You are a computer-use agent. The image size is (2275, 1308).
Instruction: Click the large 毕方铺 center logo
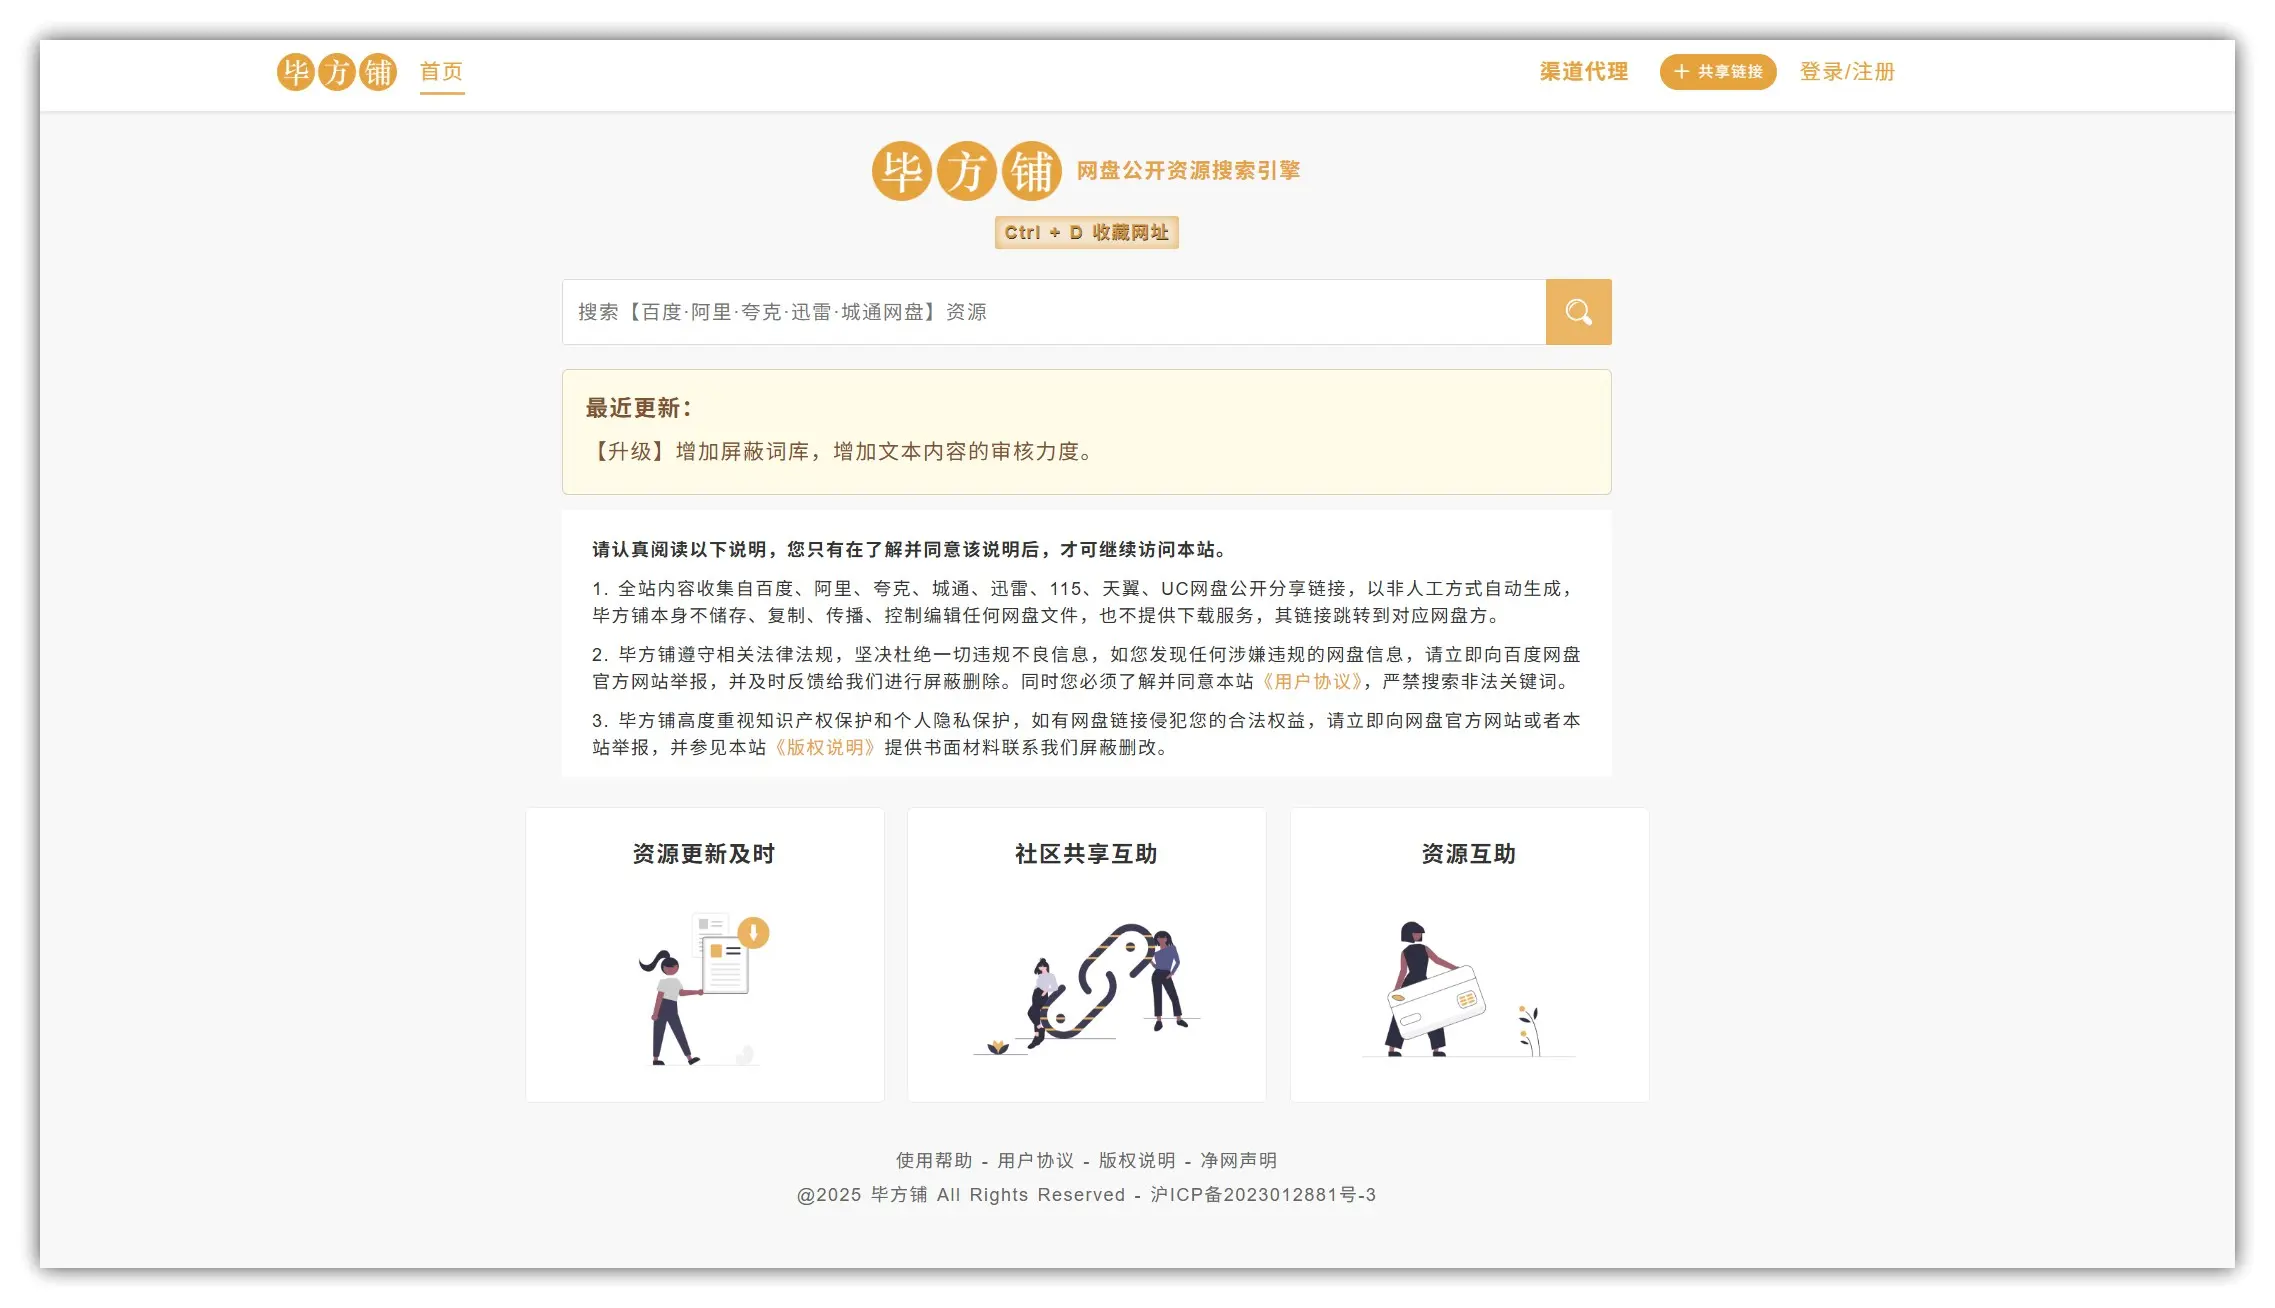[966, 171]
